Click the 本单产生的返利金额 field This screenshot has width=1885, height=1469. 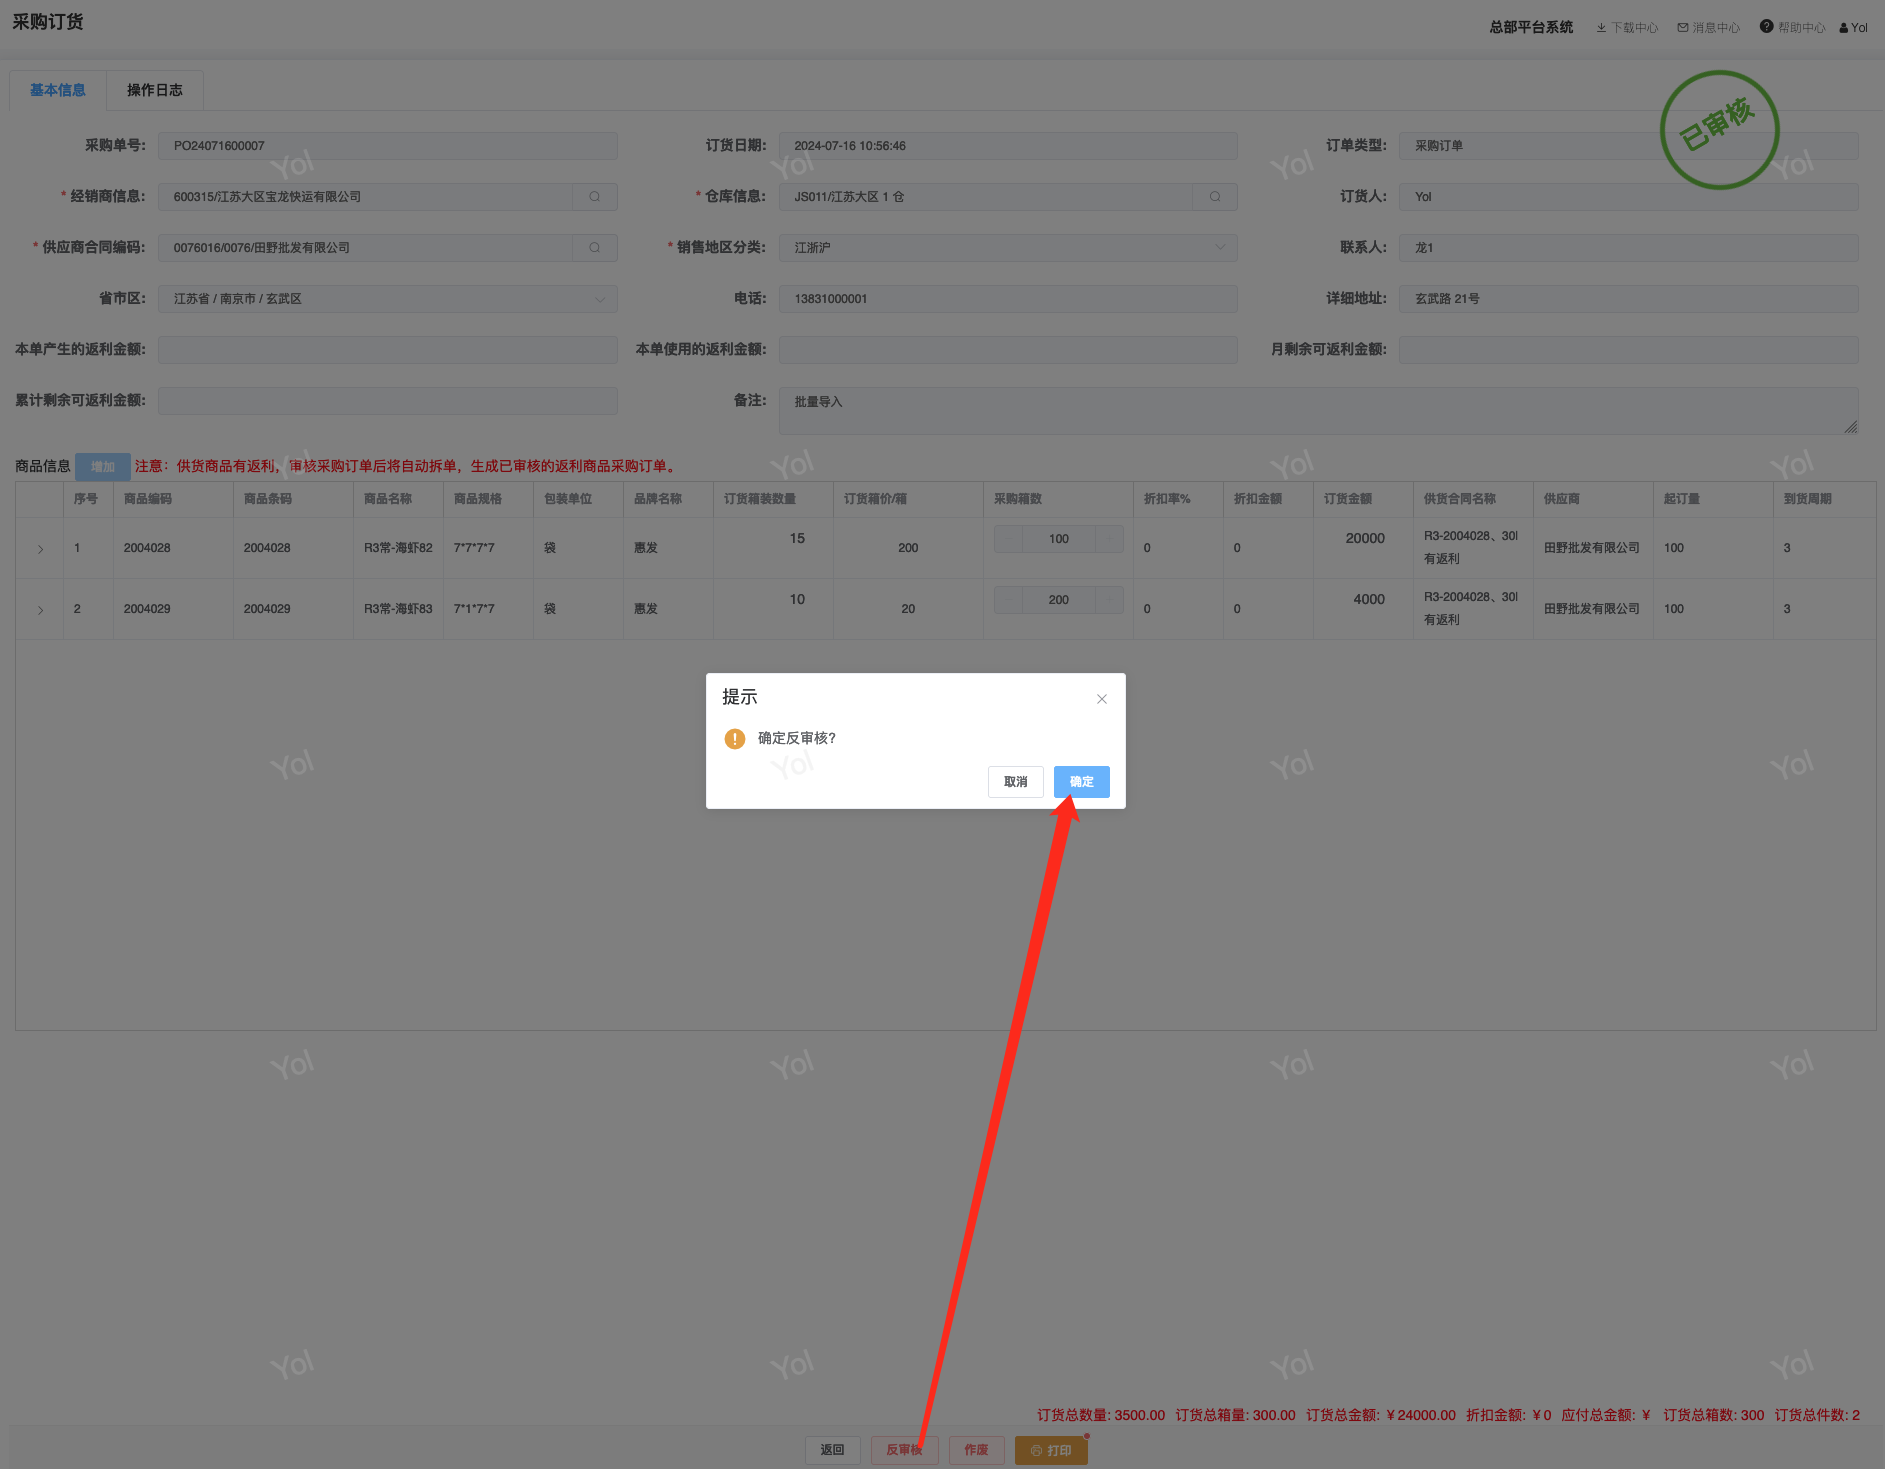(x=388, y=350)
